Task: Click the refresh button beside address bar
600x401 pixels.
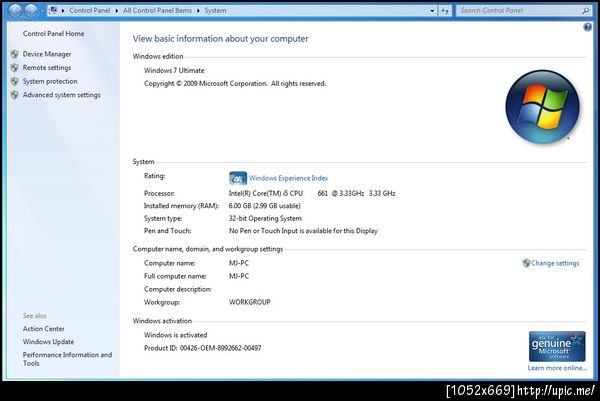Action: 445,11
